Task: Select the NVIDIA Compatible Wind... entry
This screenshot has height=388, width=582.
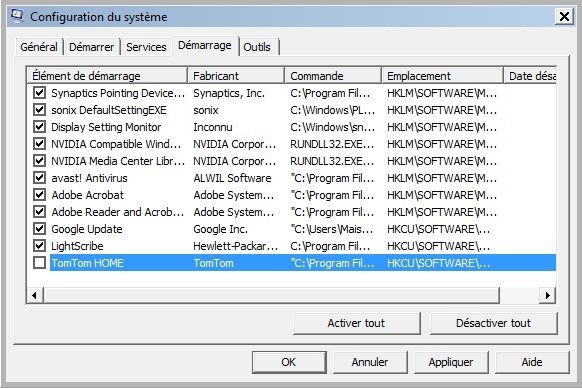Action: pos(116,144)
